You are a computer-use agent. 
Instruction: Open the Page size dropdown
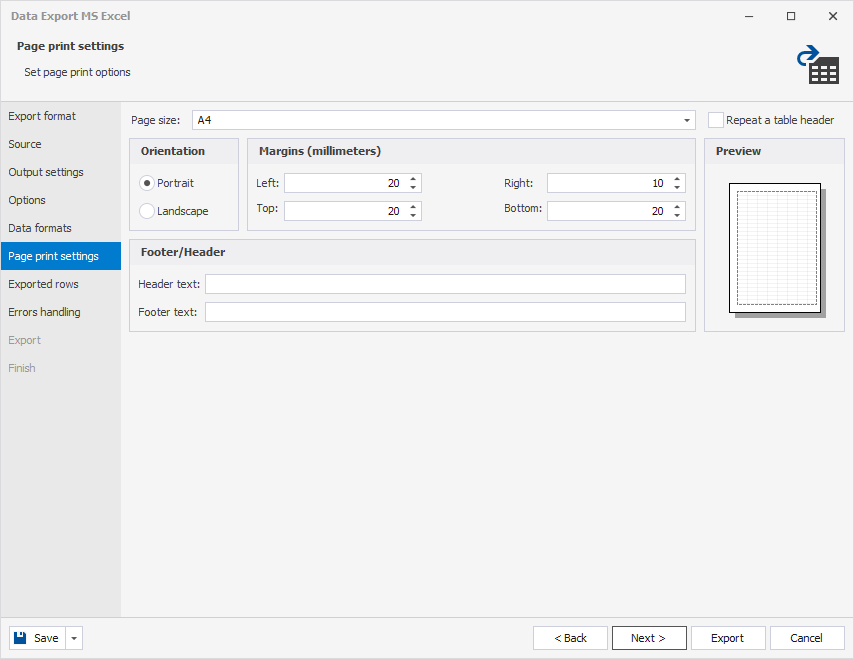click(687, 119)
